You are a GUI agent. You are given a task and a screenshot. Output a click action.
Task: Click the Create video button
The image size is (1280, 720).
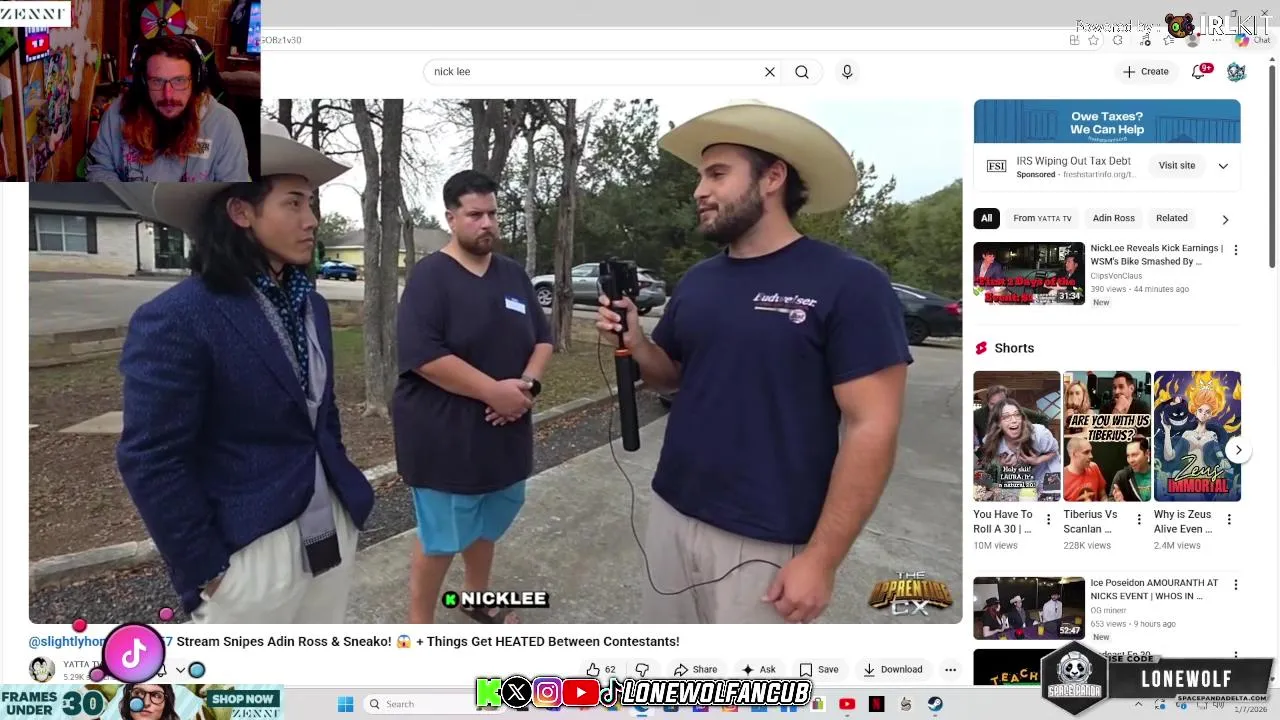[1146, 72]
